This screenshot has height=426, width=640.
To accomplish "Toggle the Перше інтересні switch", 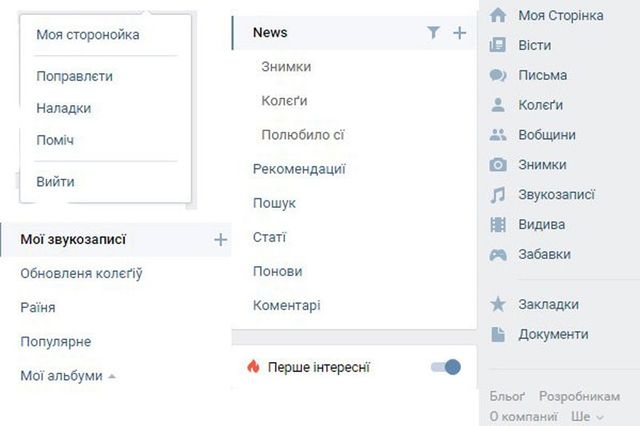I will point(445,367).
